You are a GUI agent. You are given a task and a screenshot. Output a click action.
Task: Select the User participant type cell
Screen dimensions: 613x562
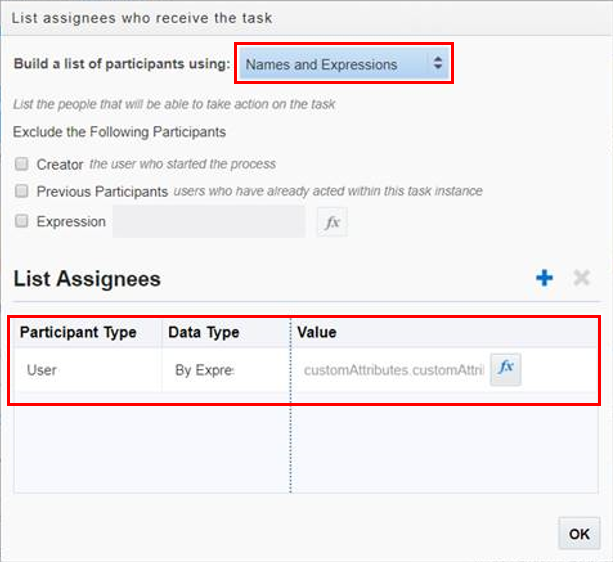pyautogui.click(x=42, y=370)
